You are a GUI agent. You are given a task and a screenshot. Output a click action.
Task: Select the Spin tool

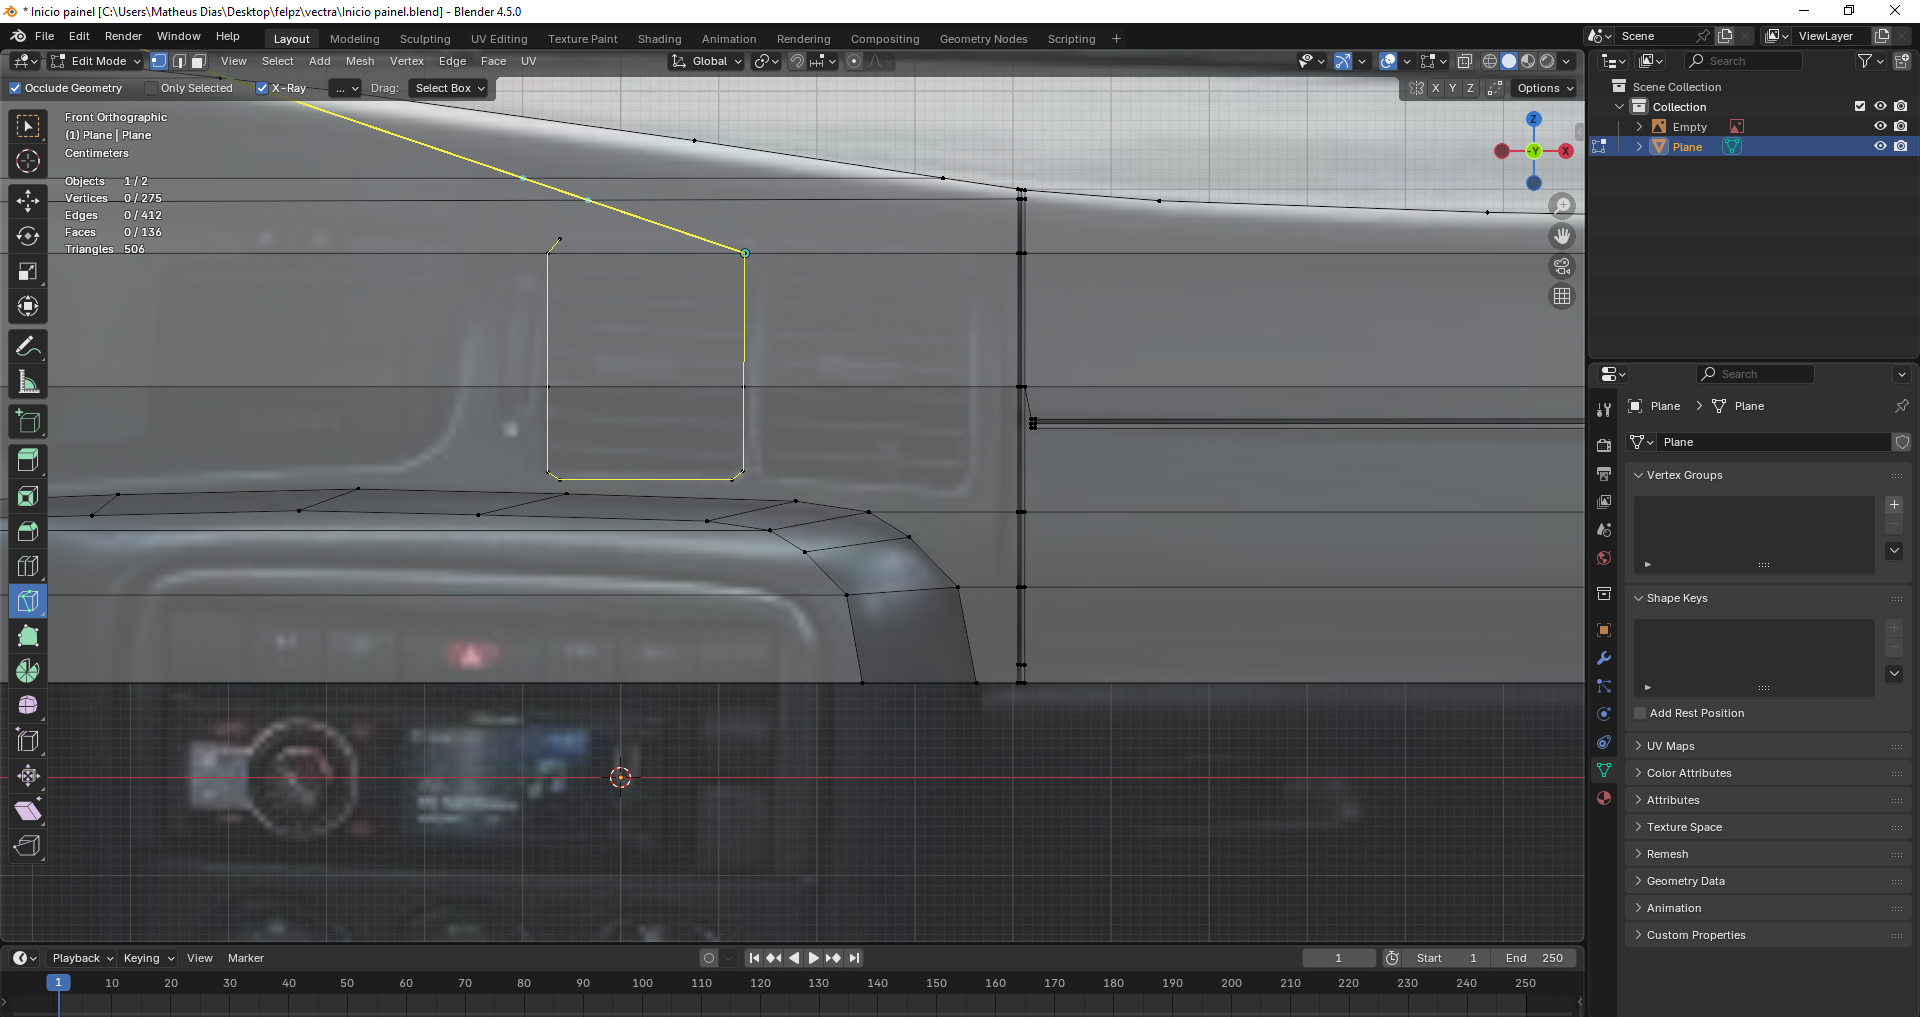tap(28, 671)
